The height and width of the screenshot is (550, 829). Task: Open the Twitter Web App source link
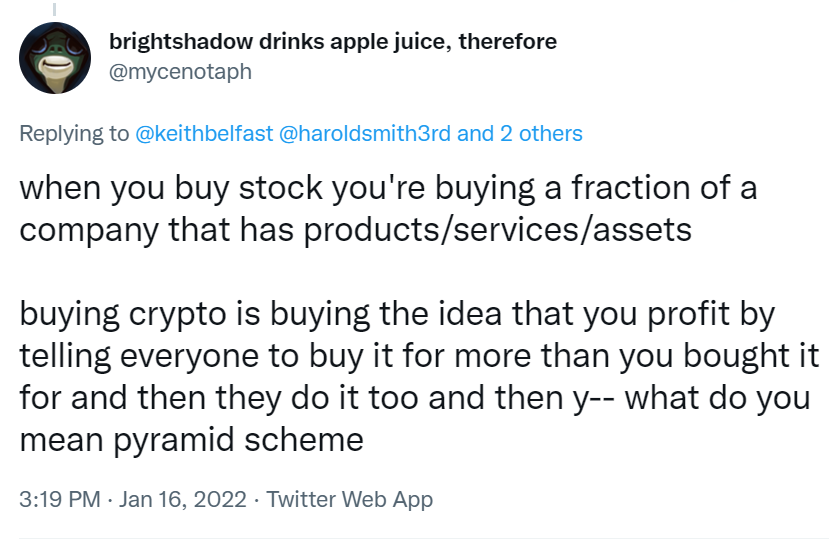pyautogui.click(x=349, y=499)
